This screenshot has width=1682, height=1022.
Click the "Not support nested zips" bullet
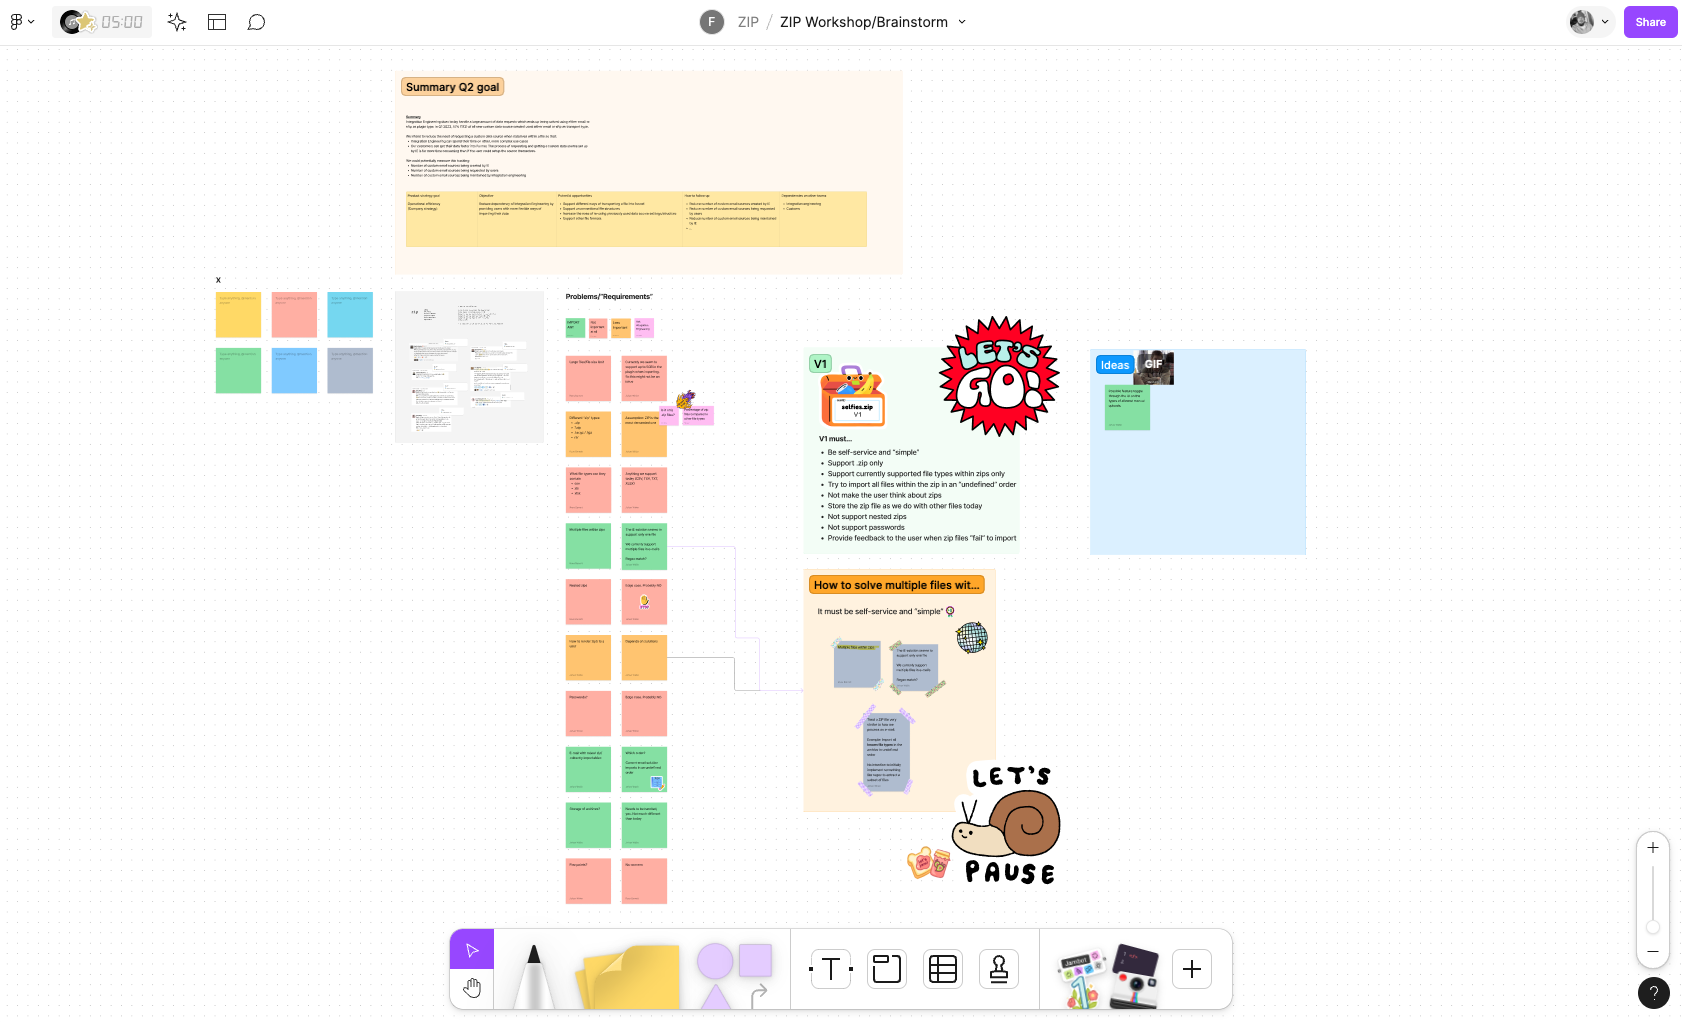(x=866, y=517)
